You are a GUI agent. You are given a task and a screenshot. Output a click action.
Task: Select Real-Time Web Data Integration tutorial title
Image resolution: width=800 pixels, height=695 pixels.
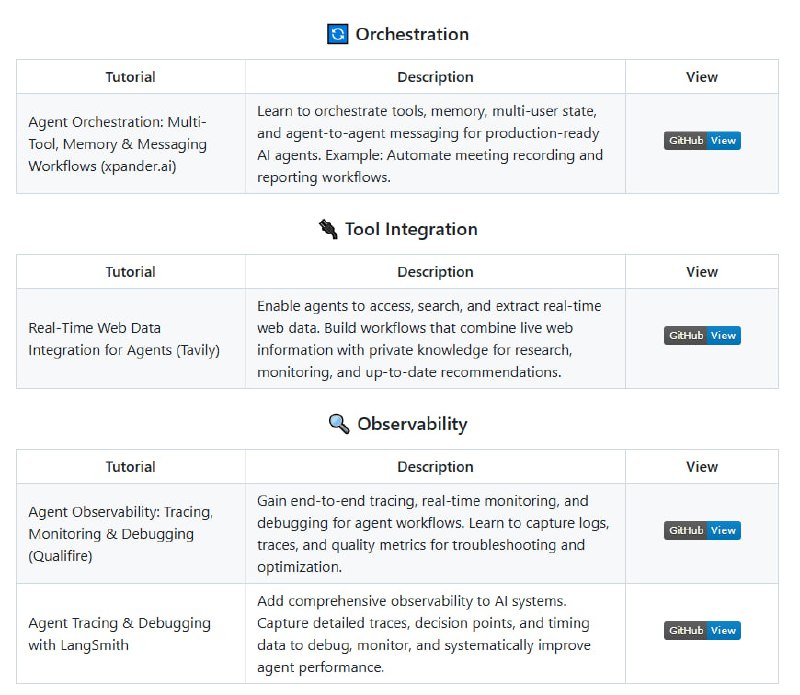point(124,338)
